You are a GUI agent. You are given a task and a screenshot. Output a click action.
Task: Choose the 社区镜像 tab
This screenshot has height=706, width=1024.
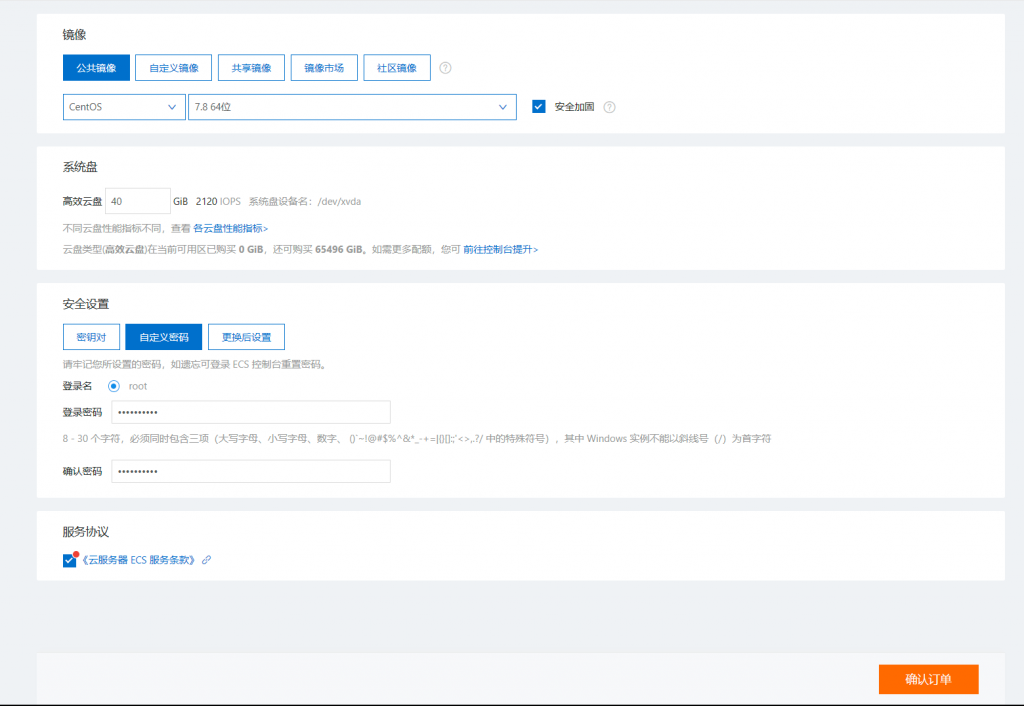pos(397,68)
